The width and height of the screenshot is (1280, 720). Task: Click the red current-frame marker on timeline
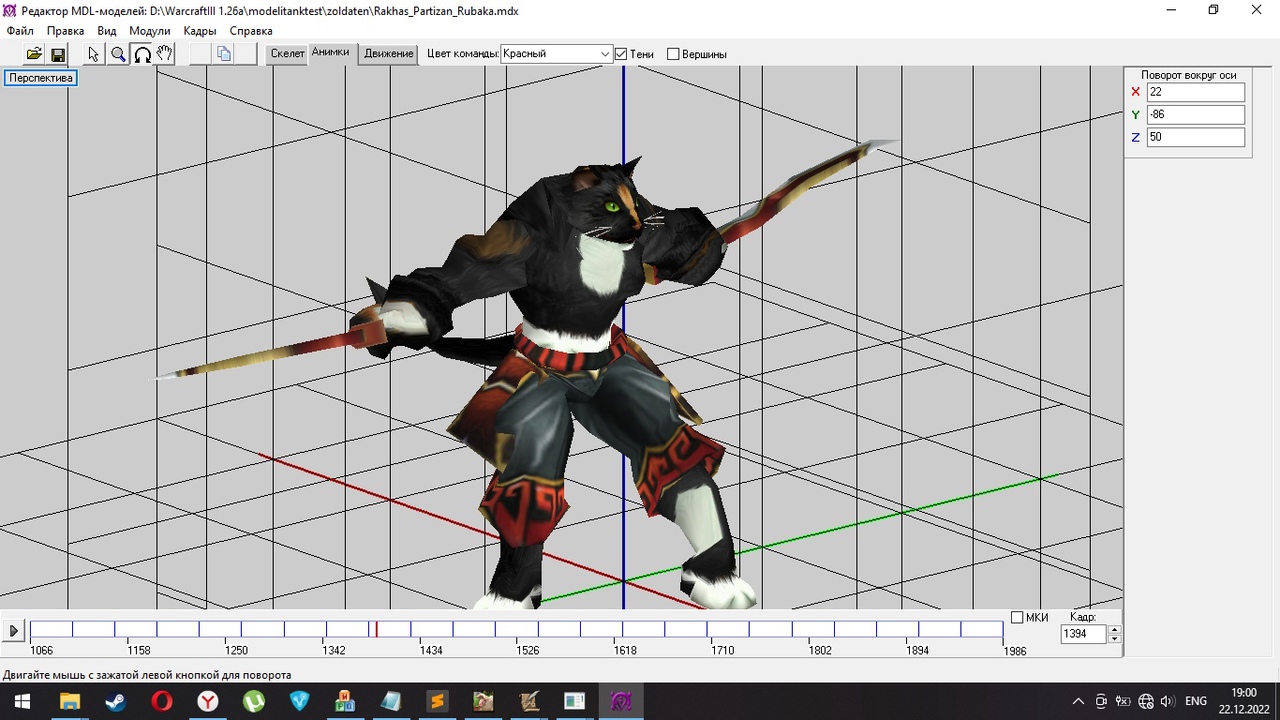click(376, 629)
